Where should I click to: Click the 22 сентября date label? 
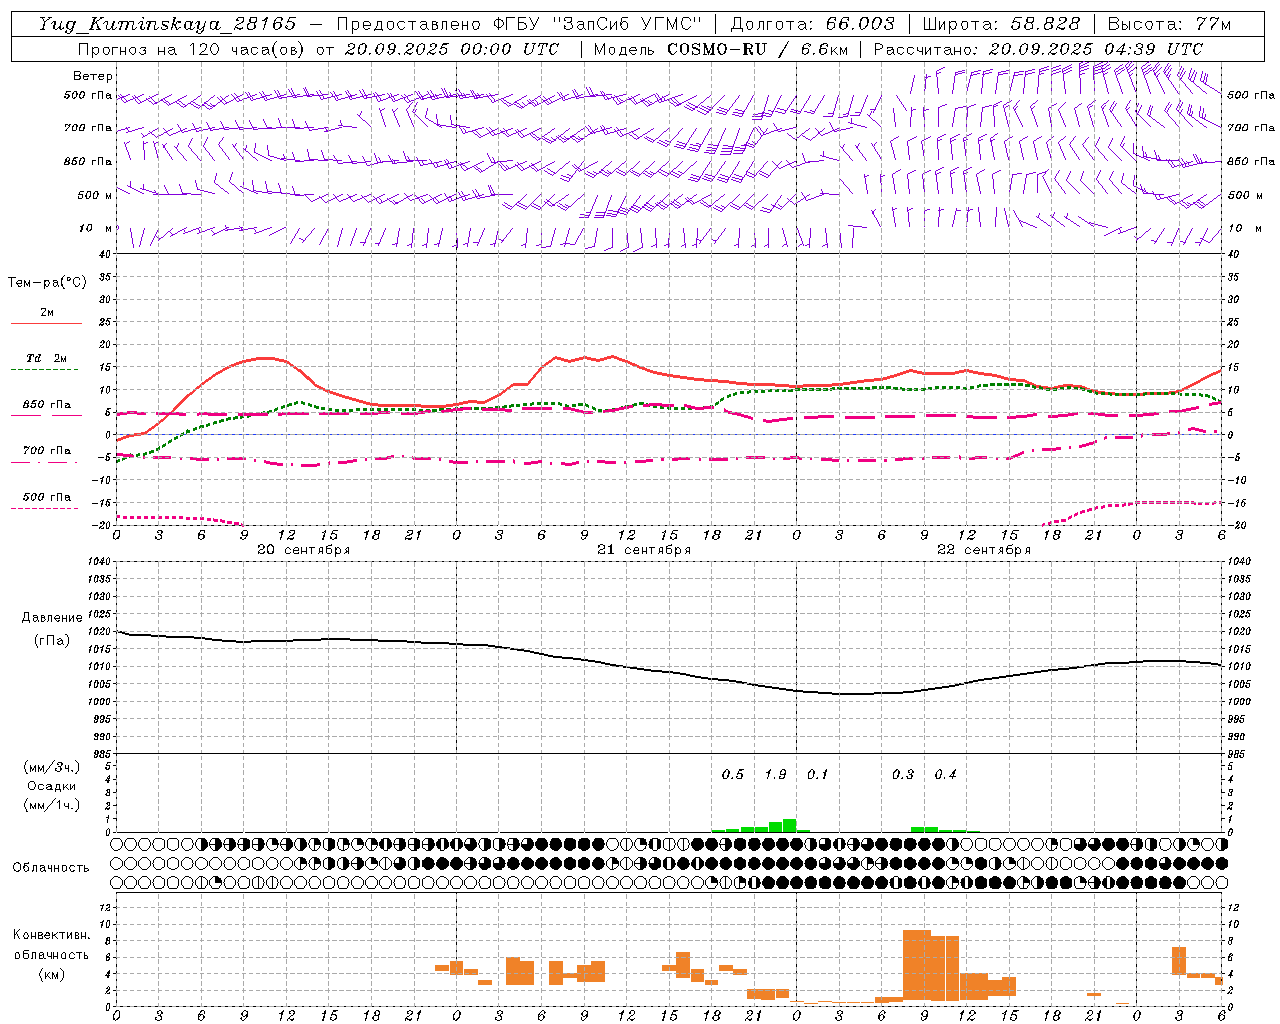983,550
